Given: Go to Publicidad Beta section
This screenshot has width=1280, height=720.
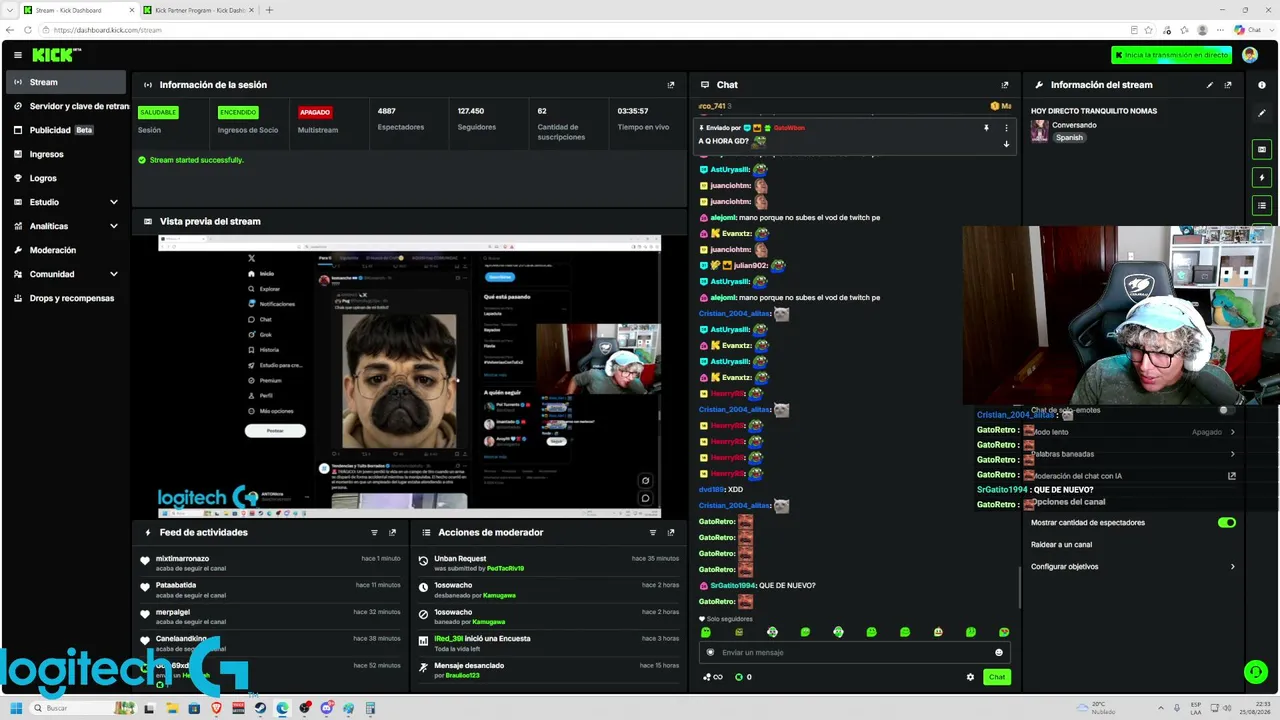Looking at the screenshot, I should pyautogui.click(x=68, y=130).
